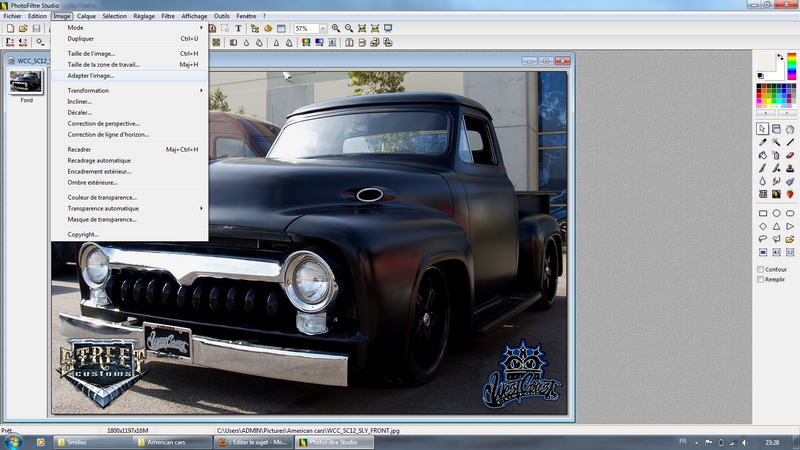The height and width of the screenshot is (450, 800).
Task: Click the New document icon
Action: [10, 29]
